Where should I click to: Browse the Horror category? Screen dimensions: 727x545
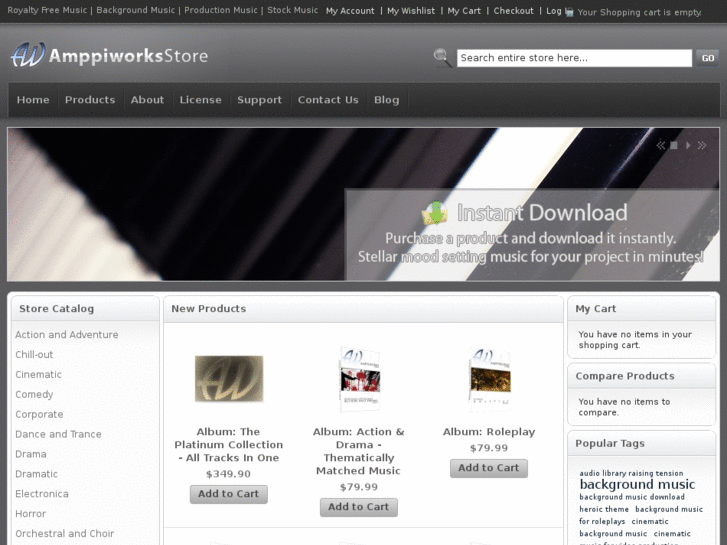pos(31,514)
